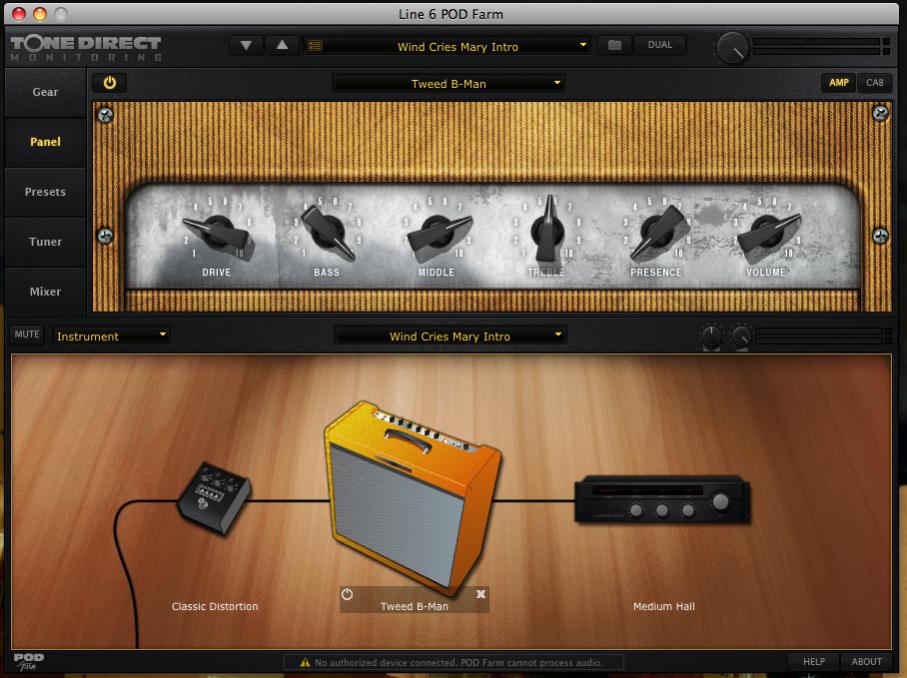Adjust the master output knob
Screen dimensions: 907x678
click(x=732, y=47)
